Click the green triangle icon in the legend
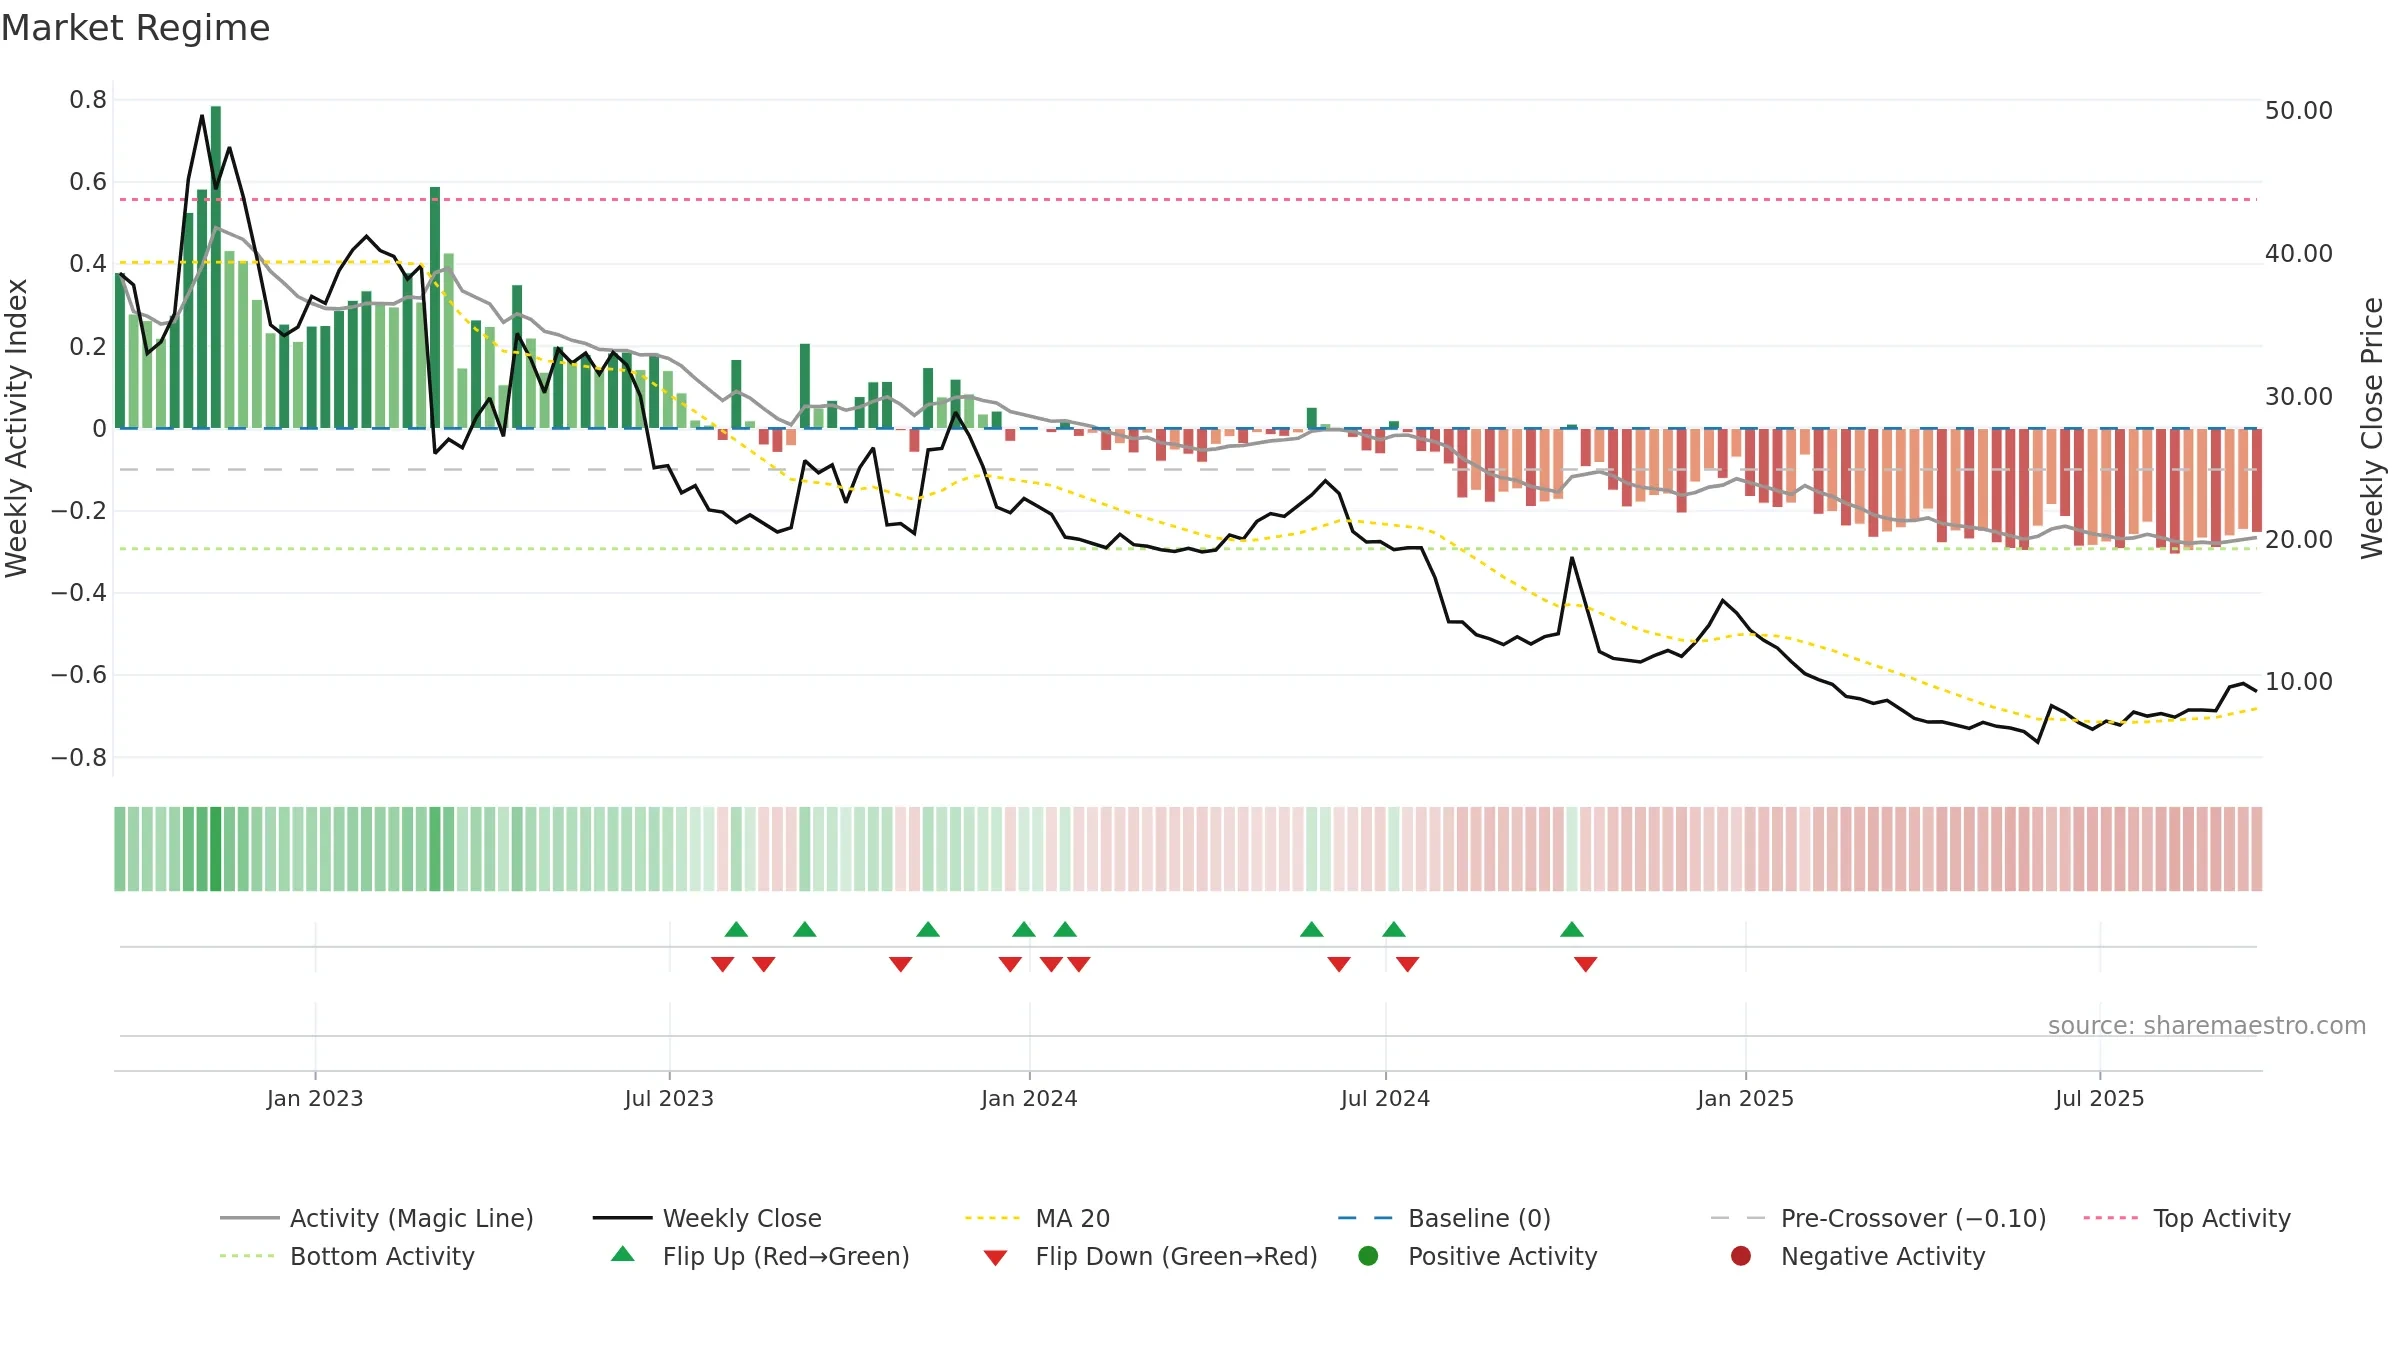 623,1254
